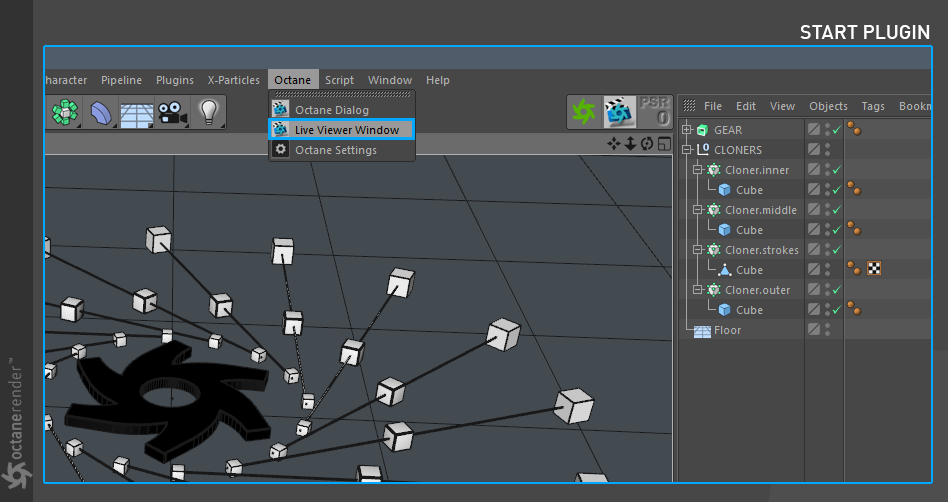Image resolution: width=948 pixels, height=502 pixels.
Task: Toggle visibility dots of the Floor object
Action: click(x=827, y=330)
